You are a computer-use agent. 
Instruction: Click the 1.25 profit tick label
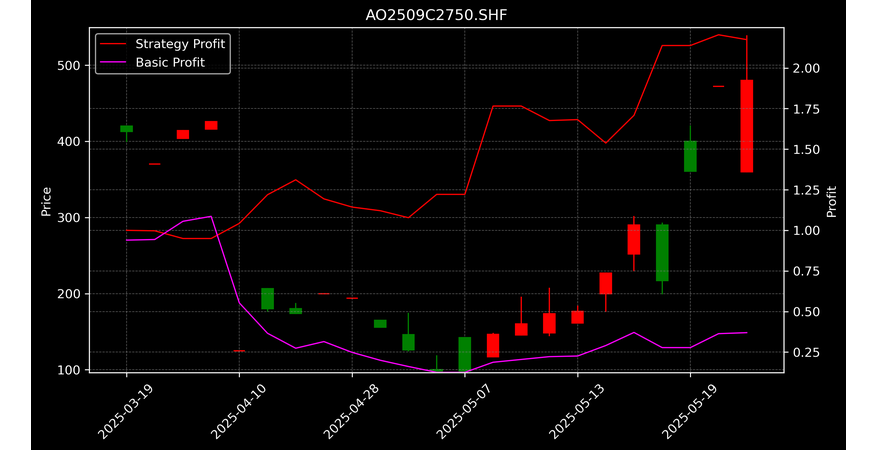(805, 190)
